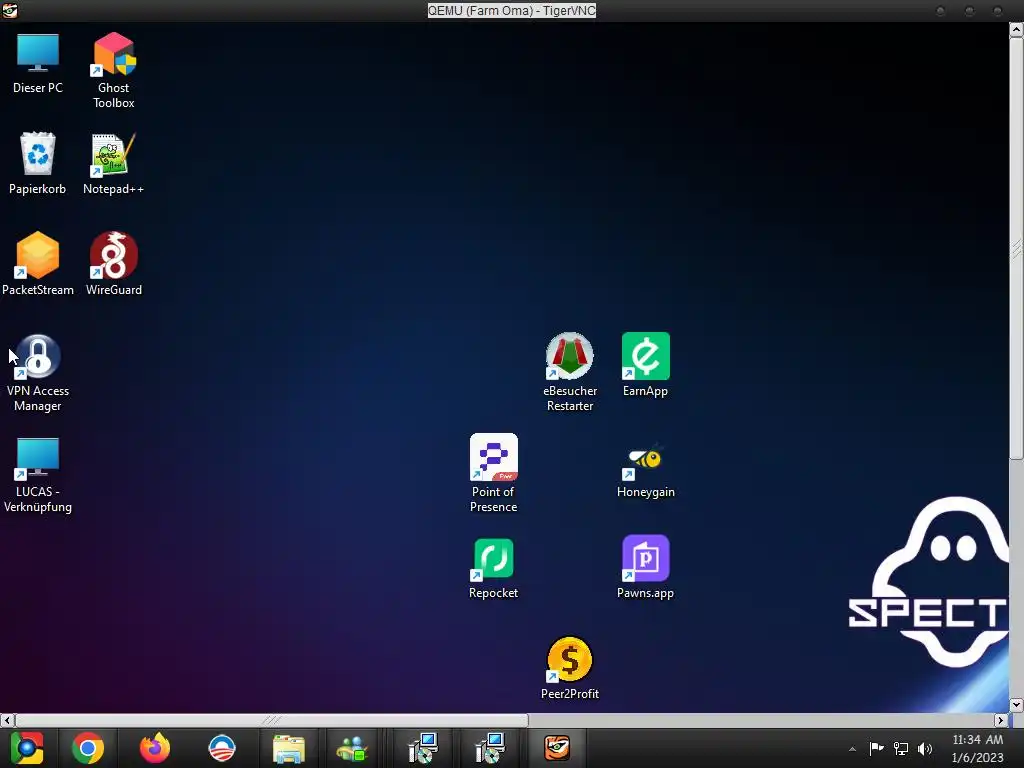
Task: Launch the Notepad++ shortcut
Action: [x=113, y=163]
